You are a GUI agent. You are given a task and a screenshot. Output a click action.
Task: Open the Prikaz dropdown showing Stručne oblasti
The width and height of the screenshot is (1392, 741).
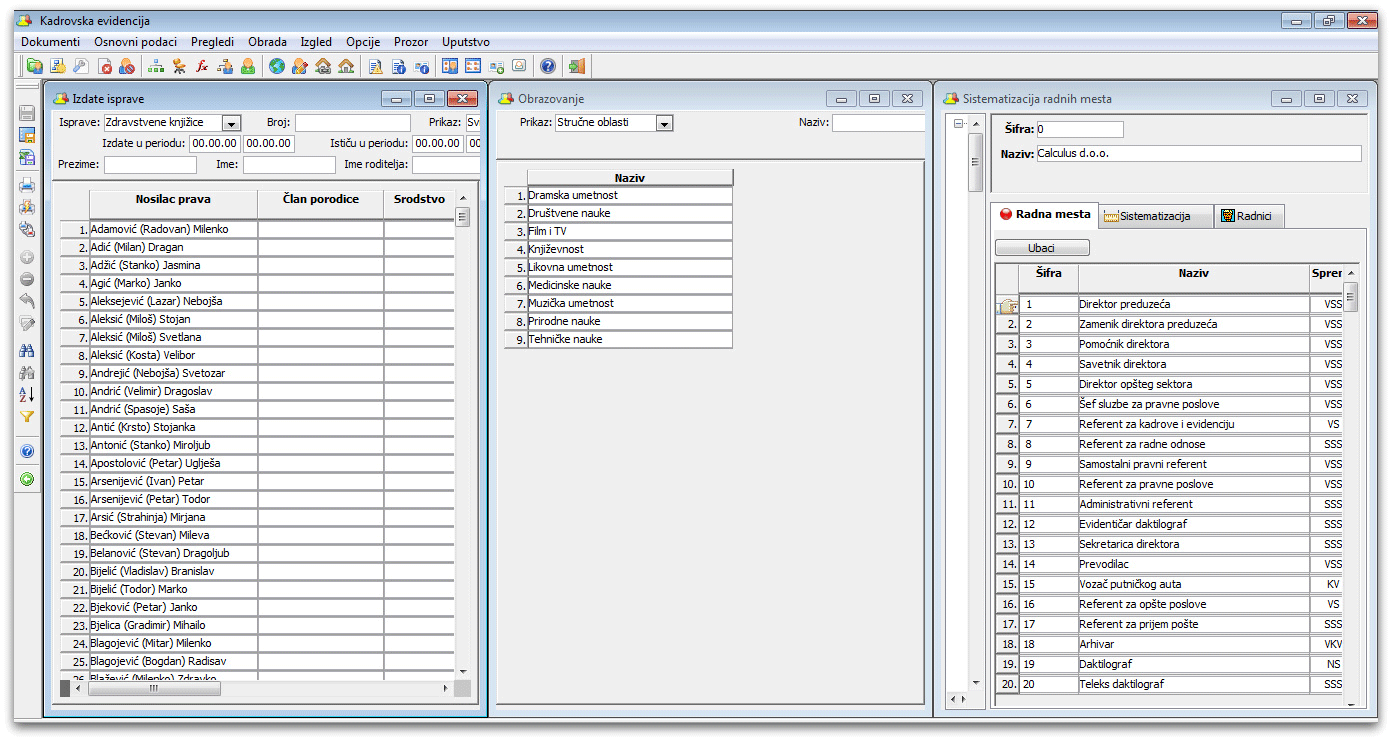(x=664, y=123)
